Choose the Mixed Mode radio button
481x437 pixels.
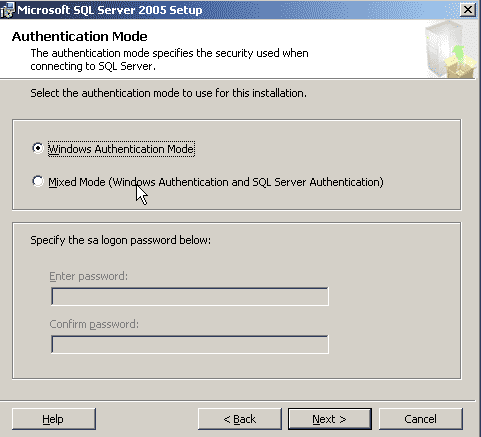point(38,181)
